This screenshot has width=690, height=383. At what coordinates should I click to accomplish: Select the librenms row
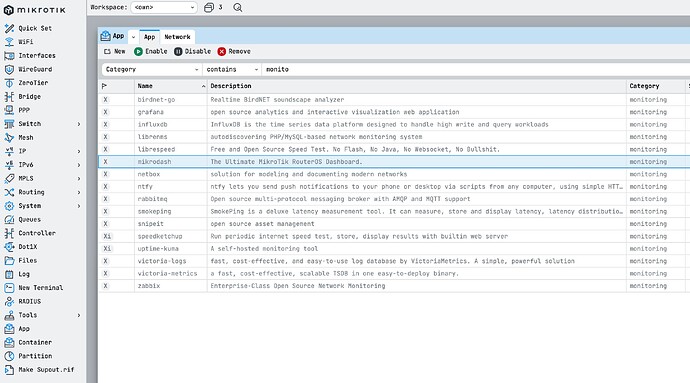pos(394,137)
